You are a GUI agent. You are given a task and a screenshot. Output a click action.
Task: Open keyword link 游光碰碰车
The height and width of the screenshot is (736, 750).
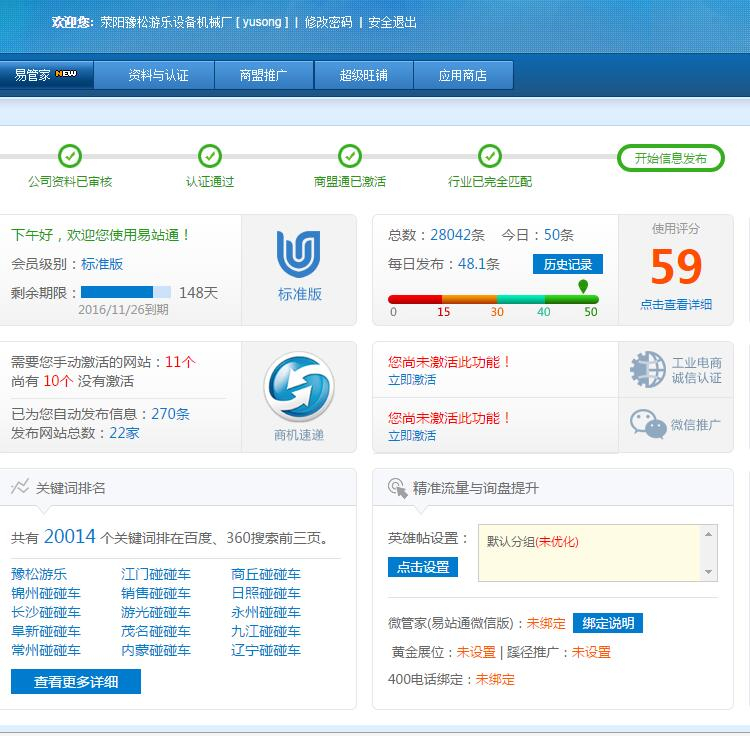(x=156, y=612)
